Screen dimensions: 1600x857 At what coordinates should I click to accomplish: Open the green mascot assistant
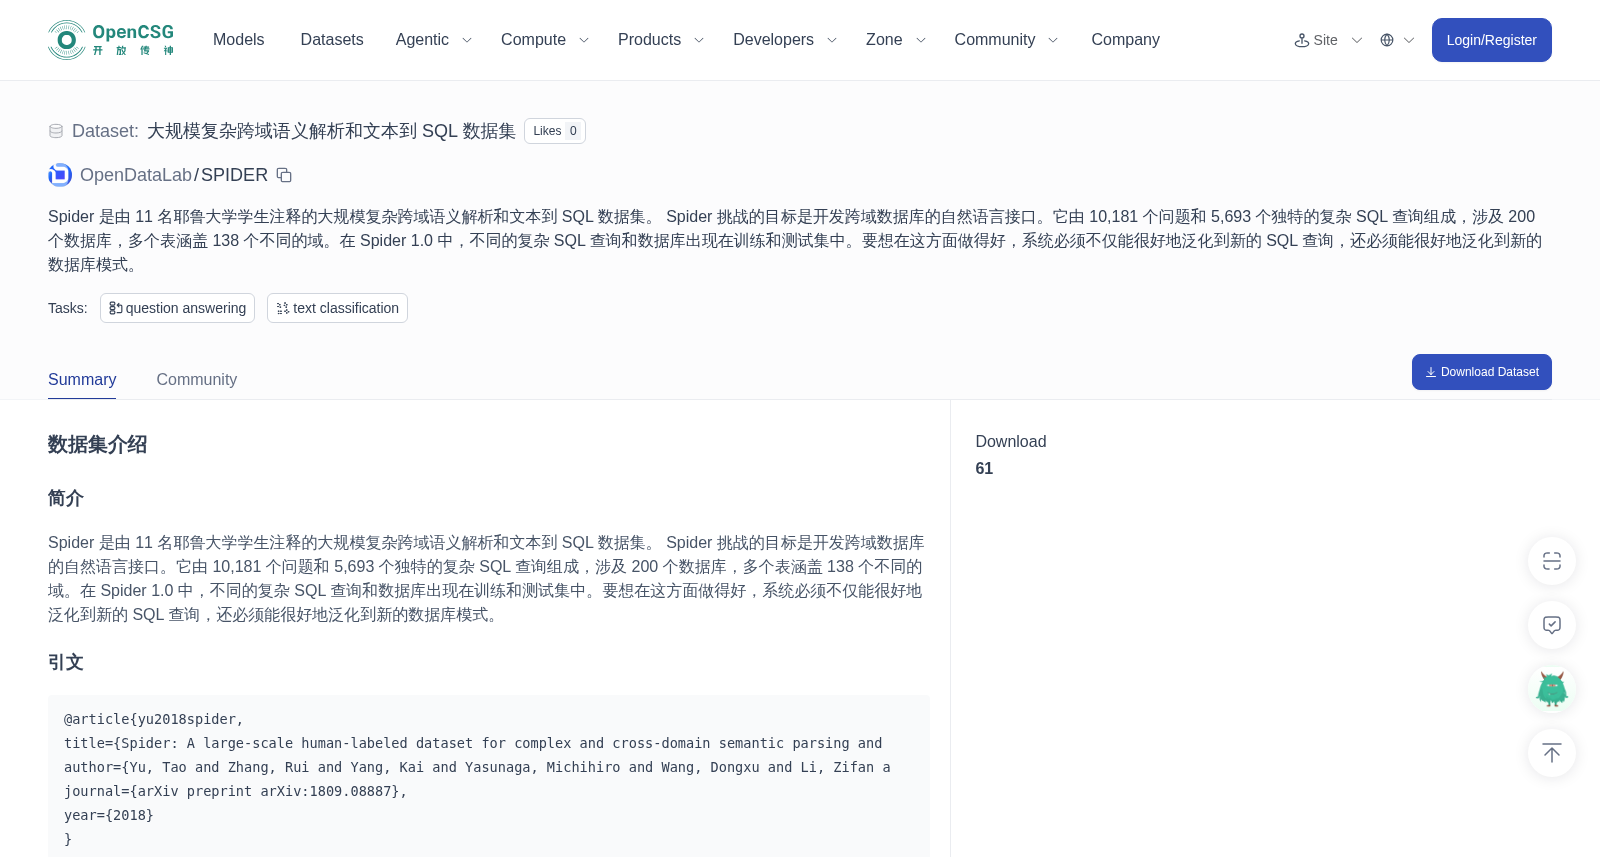tap(1552, 689)
